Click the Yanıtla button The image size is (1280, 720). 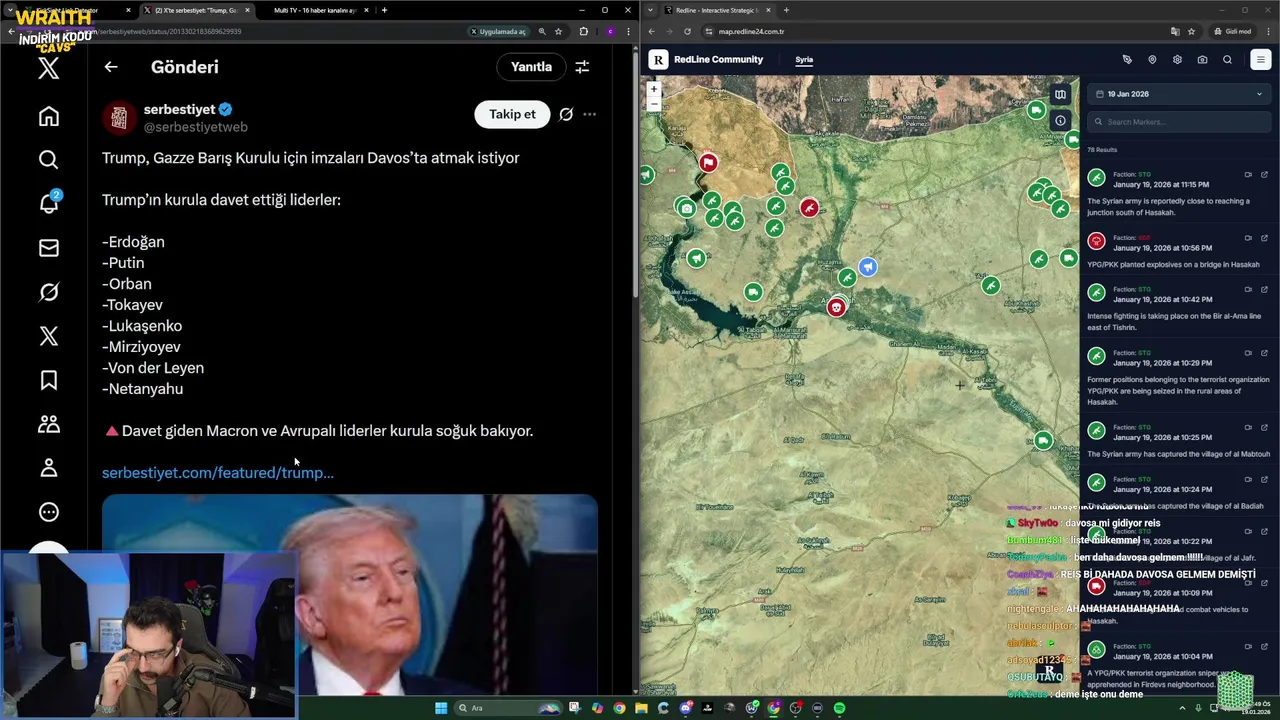click(x=531, y=67)
